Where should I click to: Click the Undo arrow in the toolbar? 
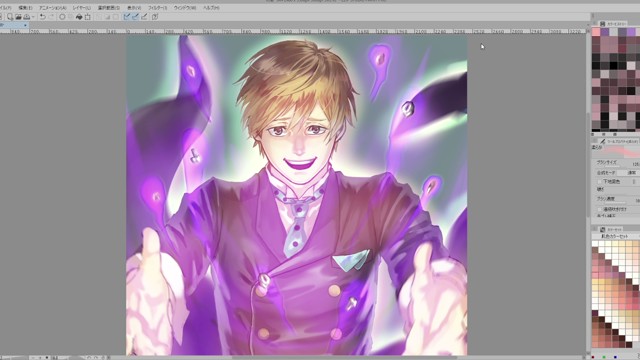coord(42,17)
